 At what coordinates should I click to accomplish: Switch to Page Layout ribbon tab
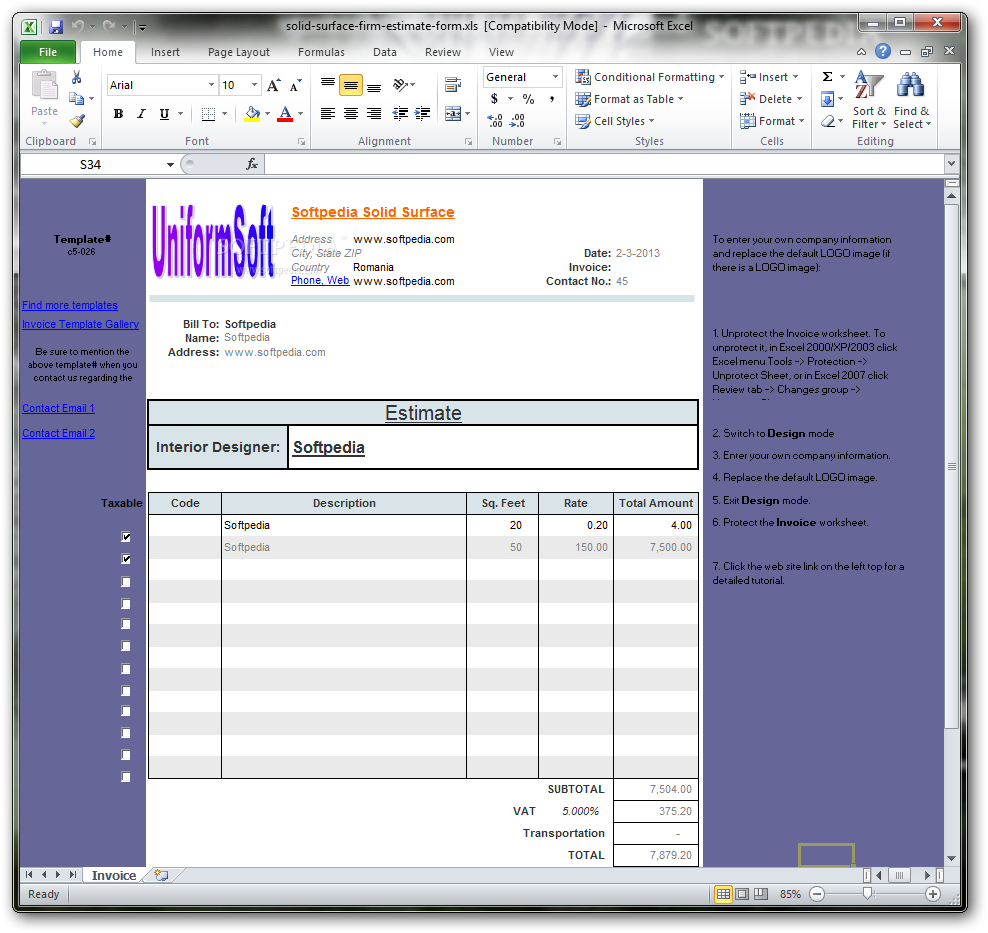(x=239, y=52)
